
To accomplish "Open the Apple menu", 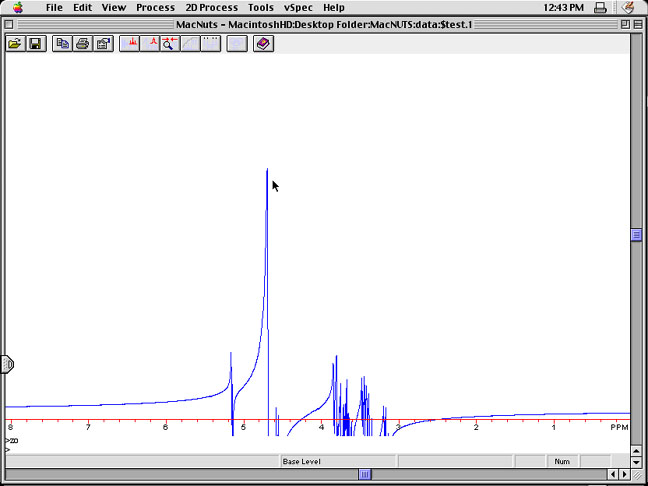I will (x=17, y=7).
